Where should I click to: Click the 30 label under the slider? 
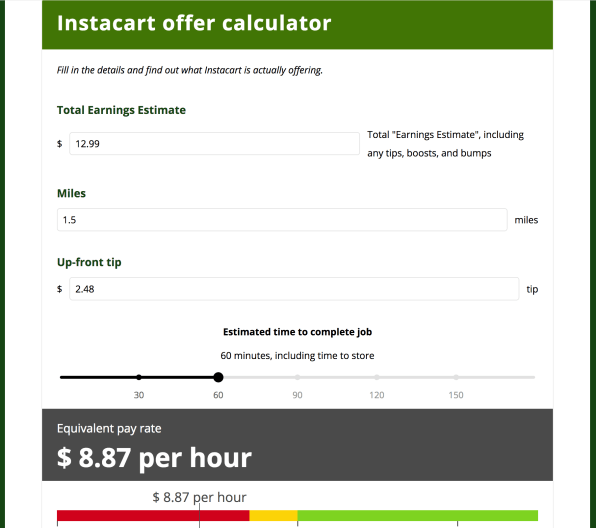139,395
